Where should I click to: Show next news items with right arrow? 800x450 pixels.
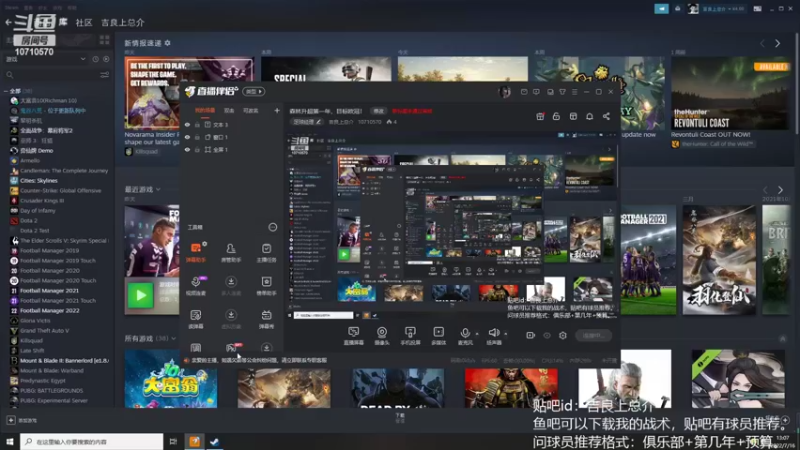point(778,44)
